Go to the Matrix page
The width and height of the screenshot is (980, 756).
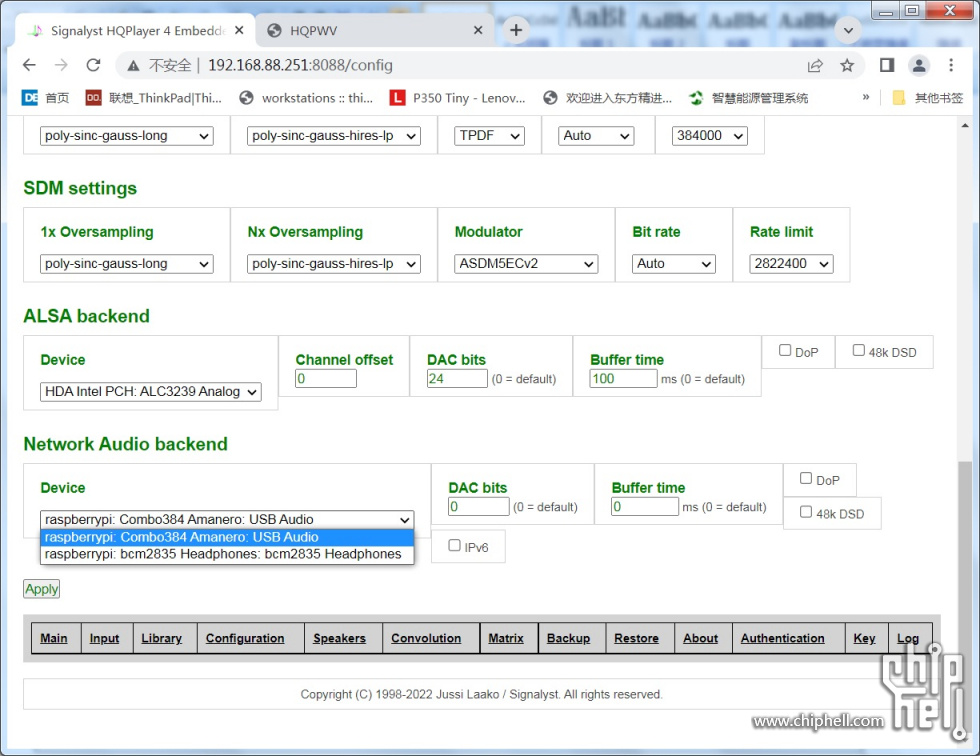point(506,638)
